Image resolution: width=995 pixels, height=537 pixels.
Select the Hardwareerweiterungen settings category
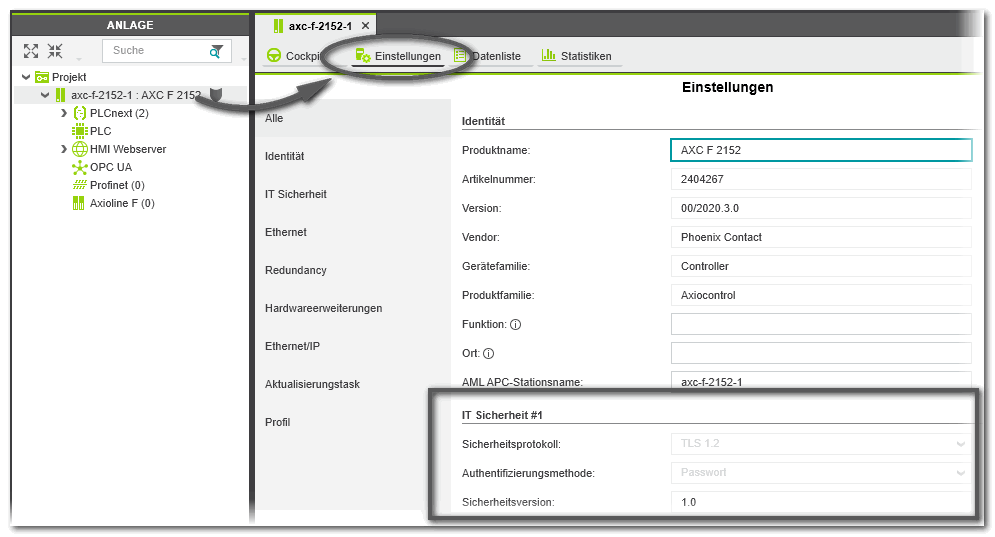pyautogui.click(x=353, y=308)
